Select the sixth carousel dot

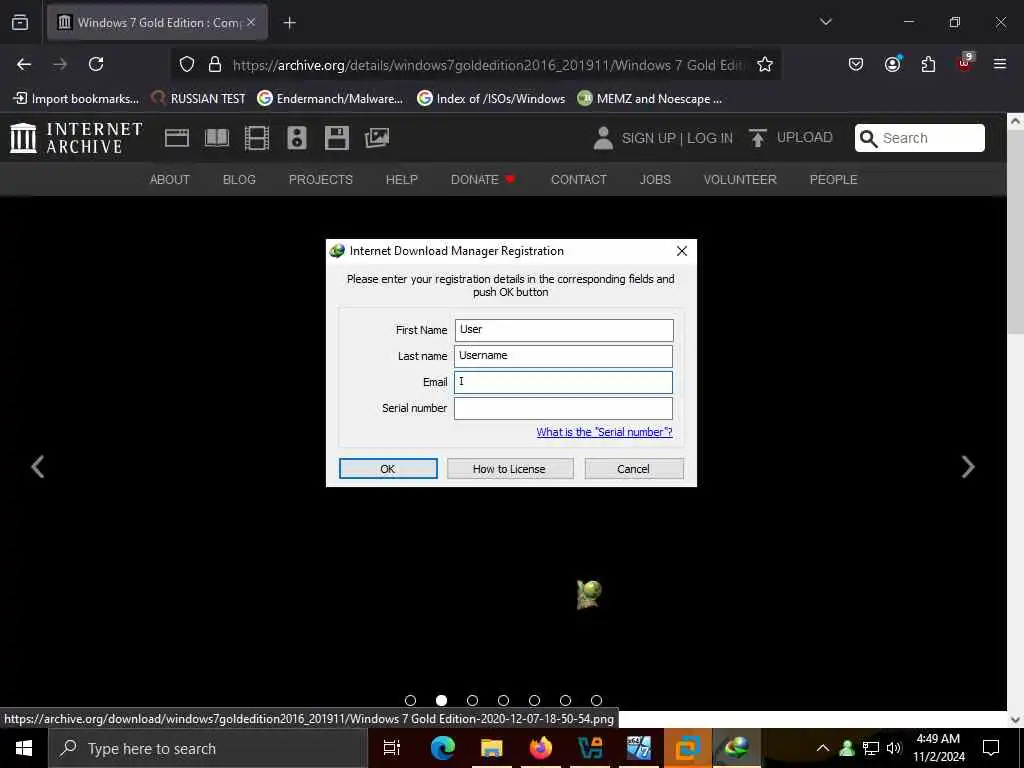coord(565,700)
